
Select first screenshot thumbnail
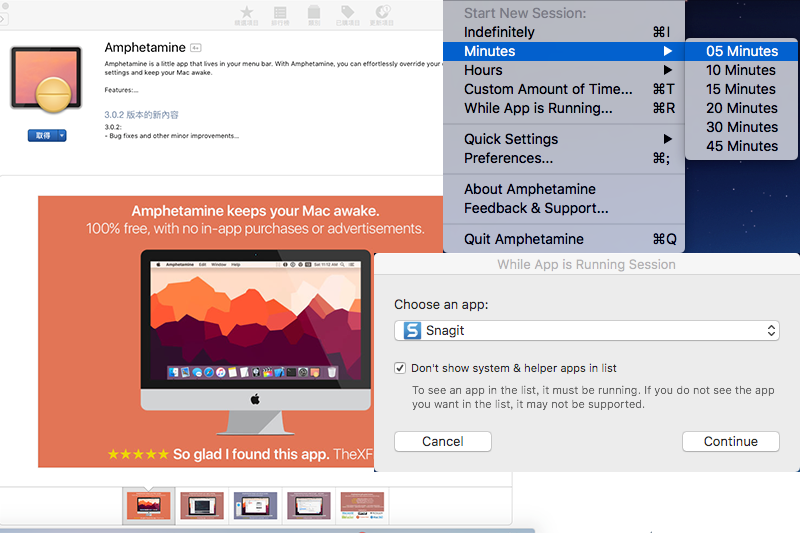click(x=148, y=505)
